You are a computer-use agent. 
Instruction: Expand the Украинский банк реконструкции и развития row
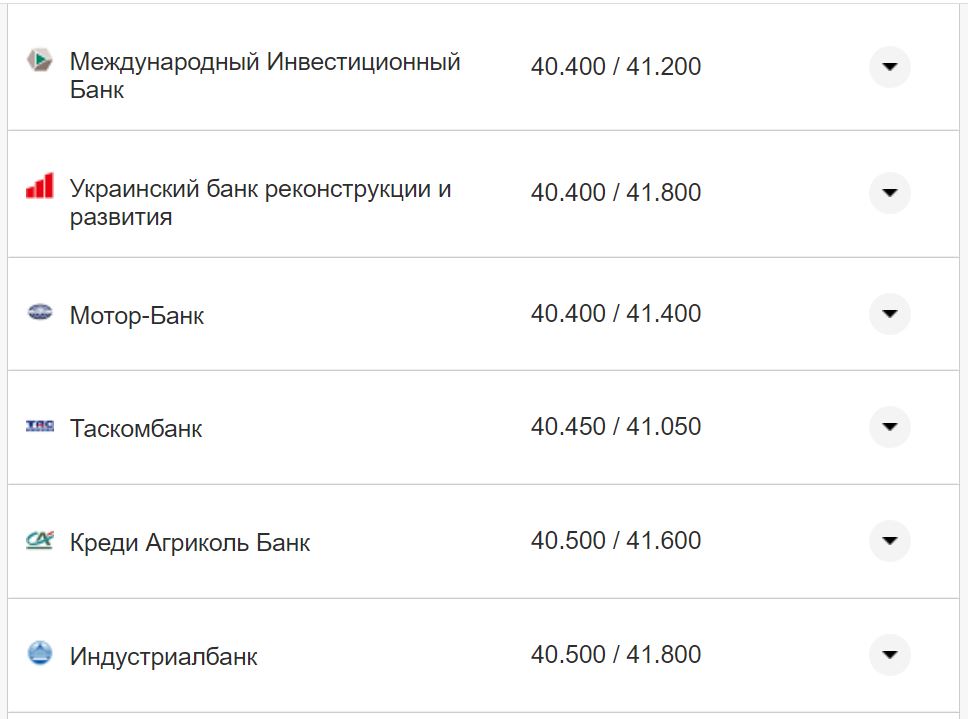[x=888, y=192]
